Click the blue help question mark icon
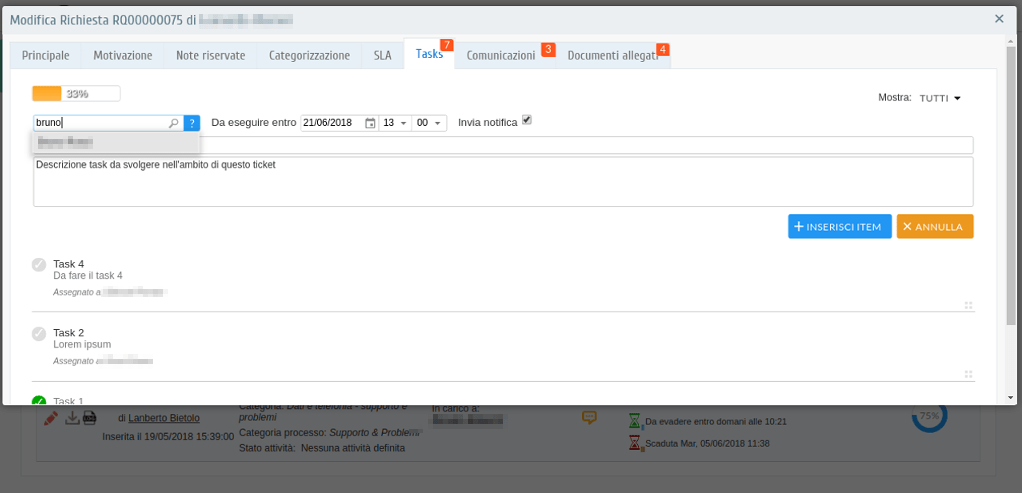 pos(192,123)
